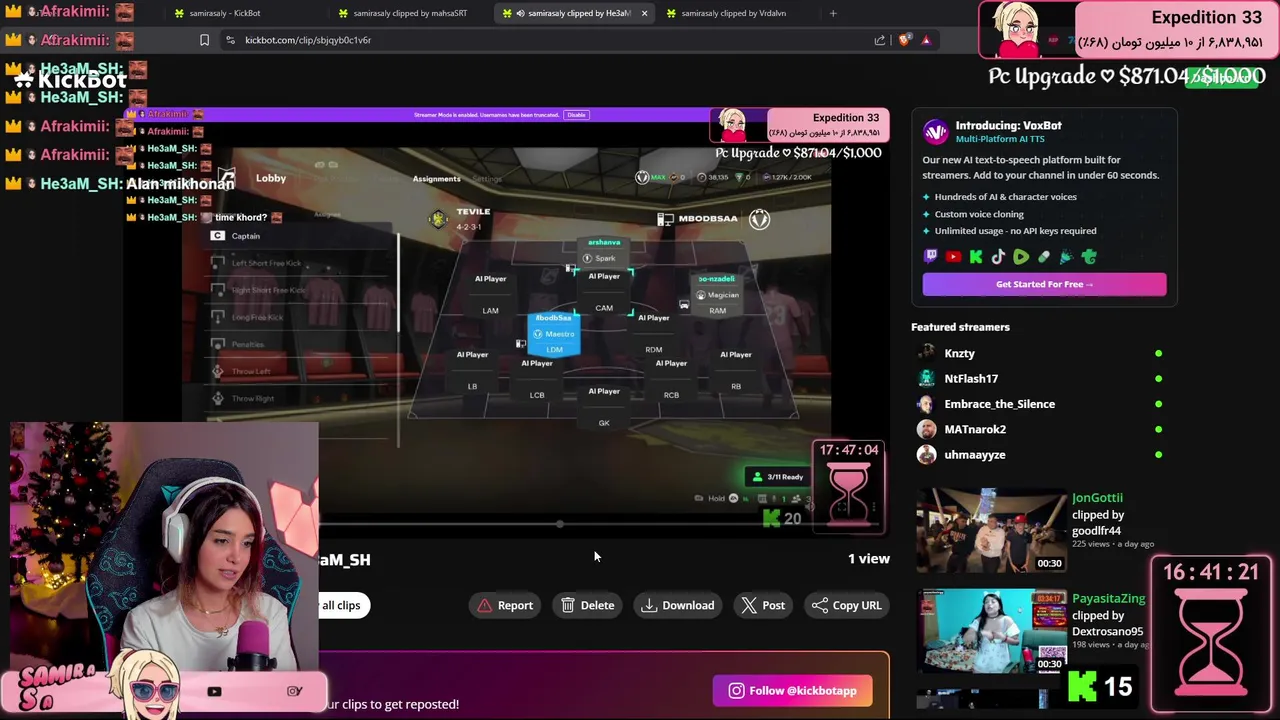Click the share icon in the address bar
Viewport: 1280px width, 720px height.
point(880,40)
